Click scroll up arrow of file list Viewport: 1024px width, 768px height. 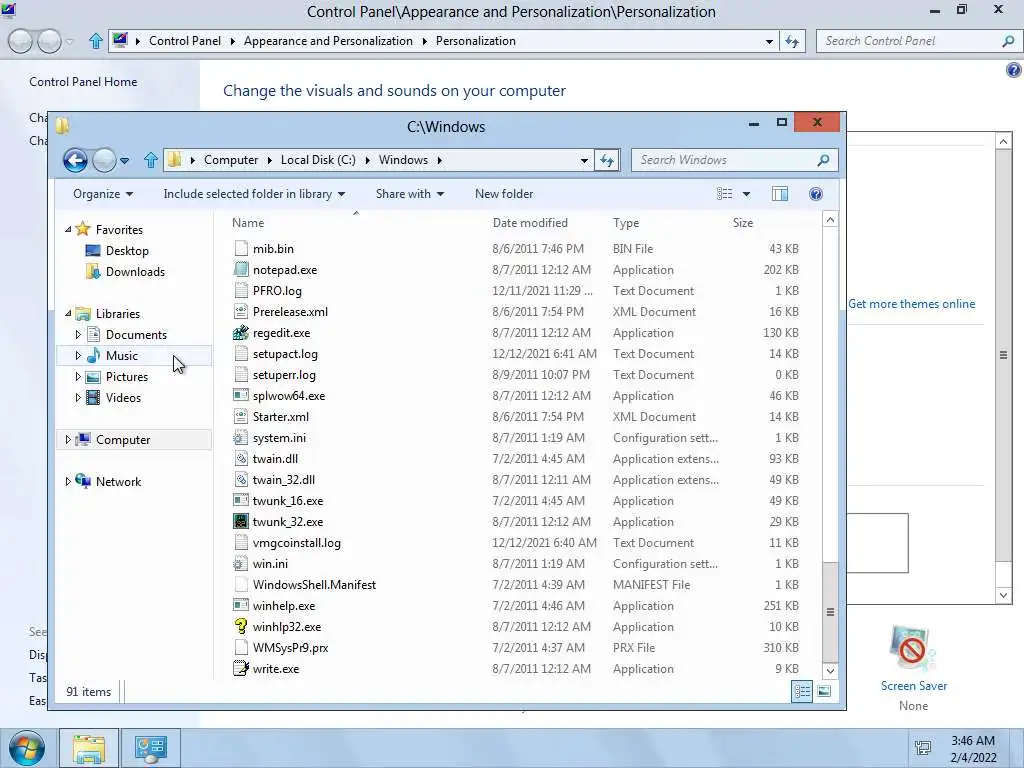pos(830,220)
